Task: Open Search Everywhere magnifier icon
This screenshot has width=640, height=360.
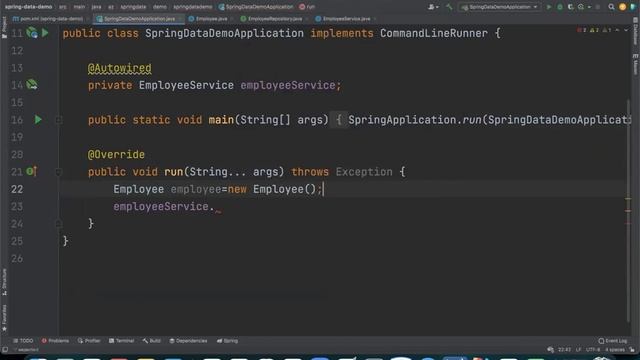Action: (x=611, y=7)
